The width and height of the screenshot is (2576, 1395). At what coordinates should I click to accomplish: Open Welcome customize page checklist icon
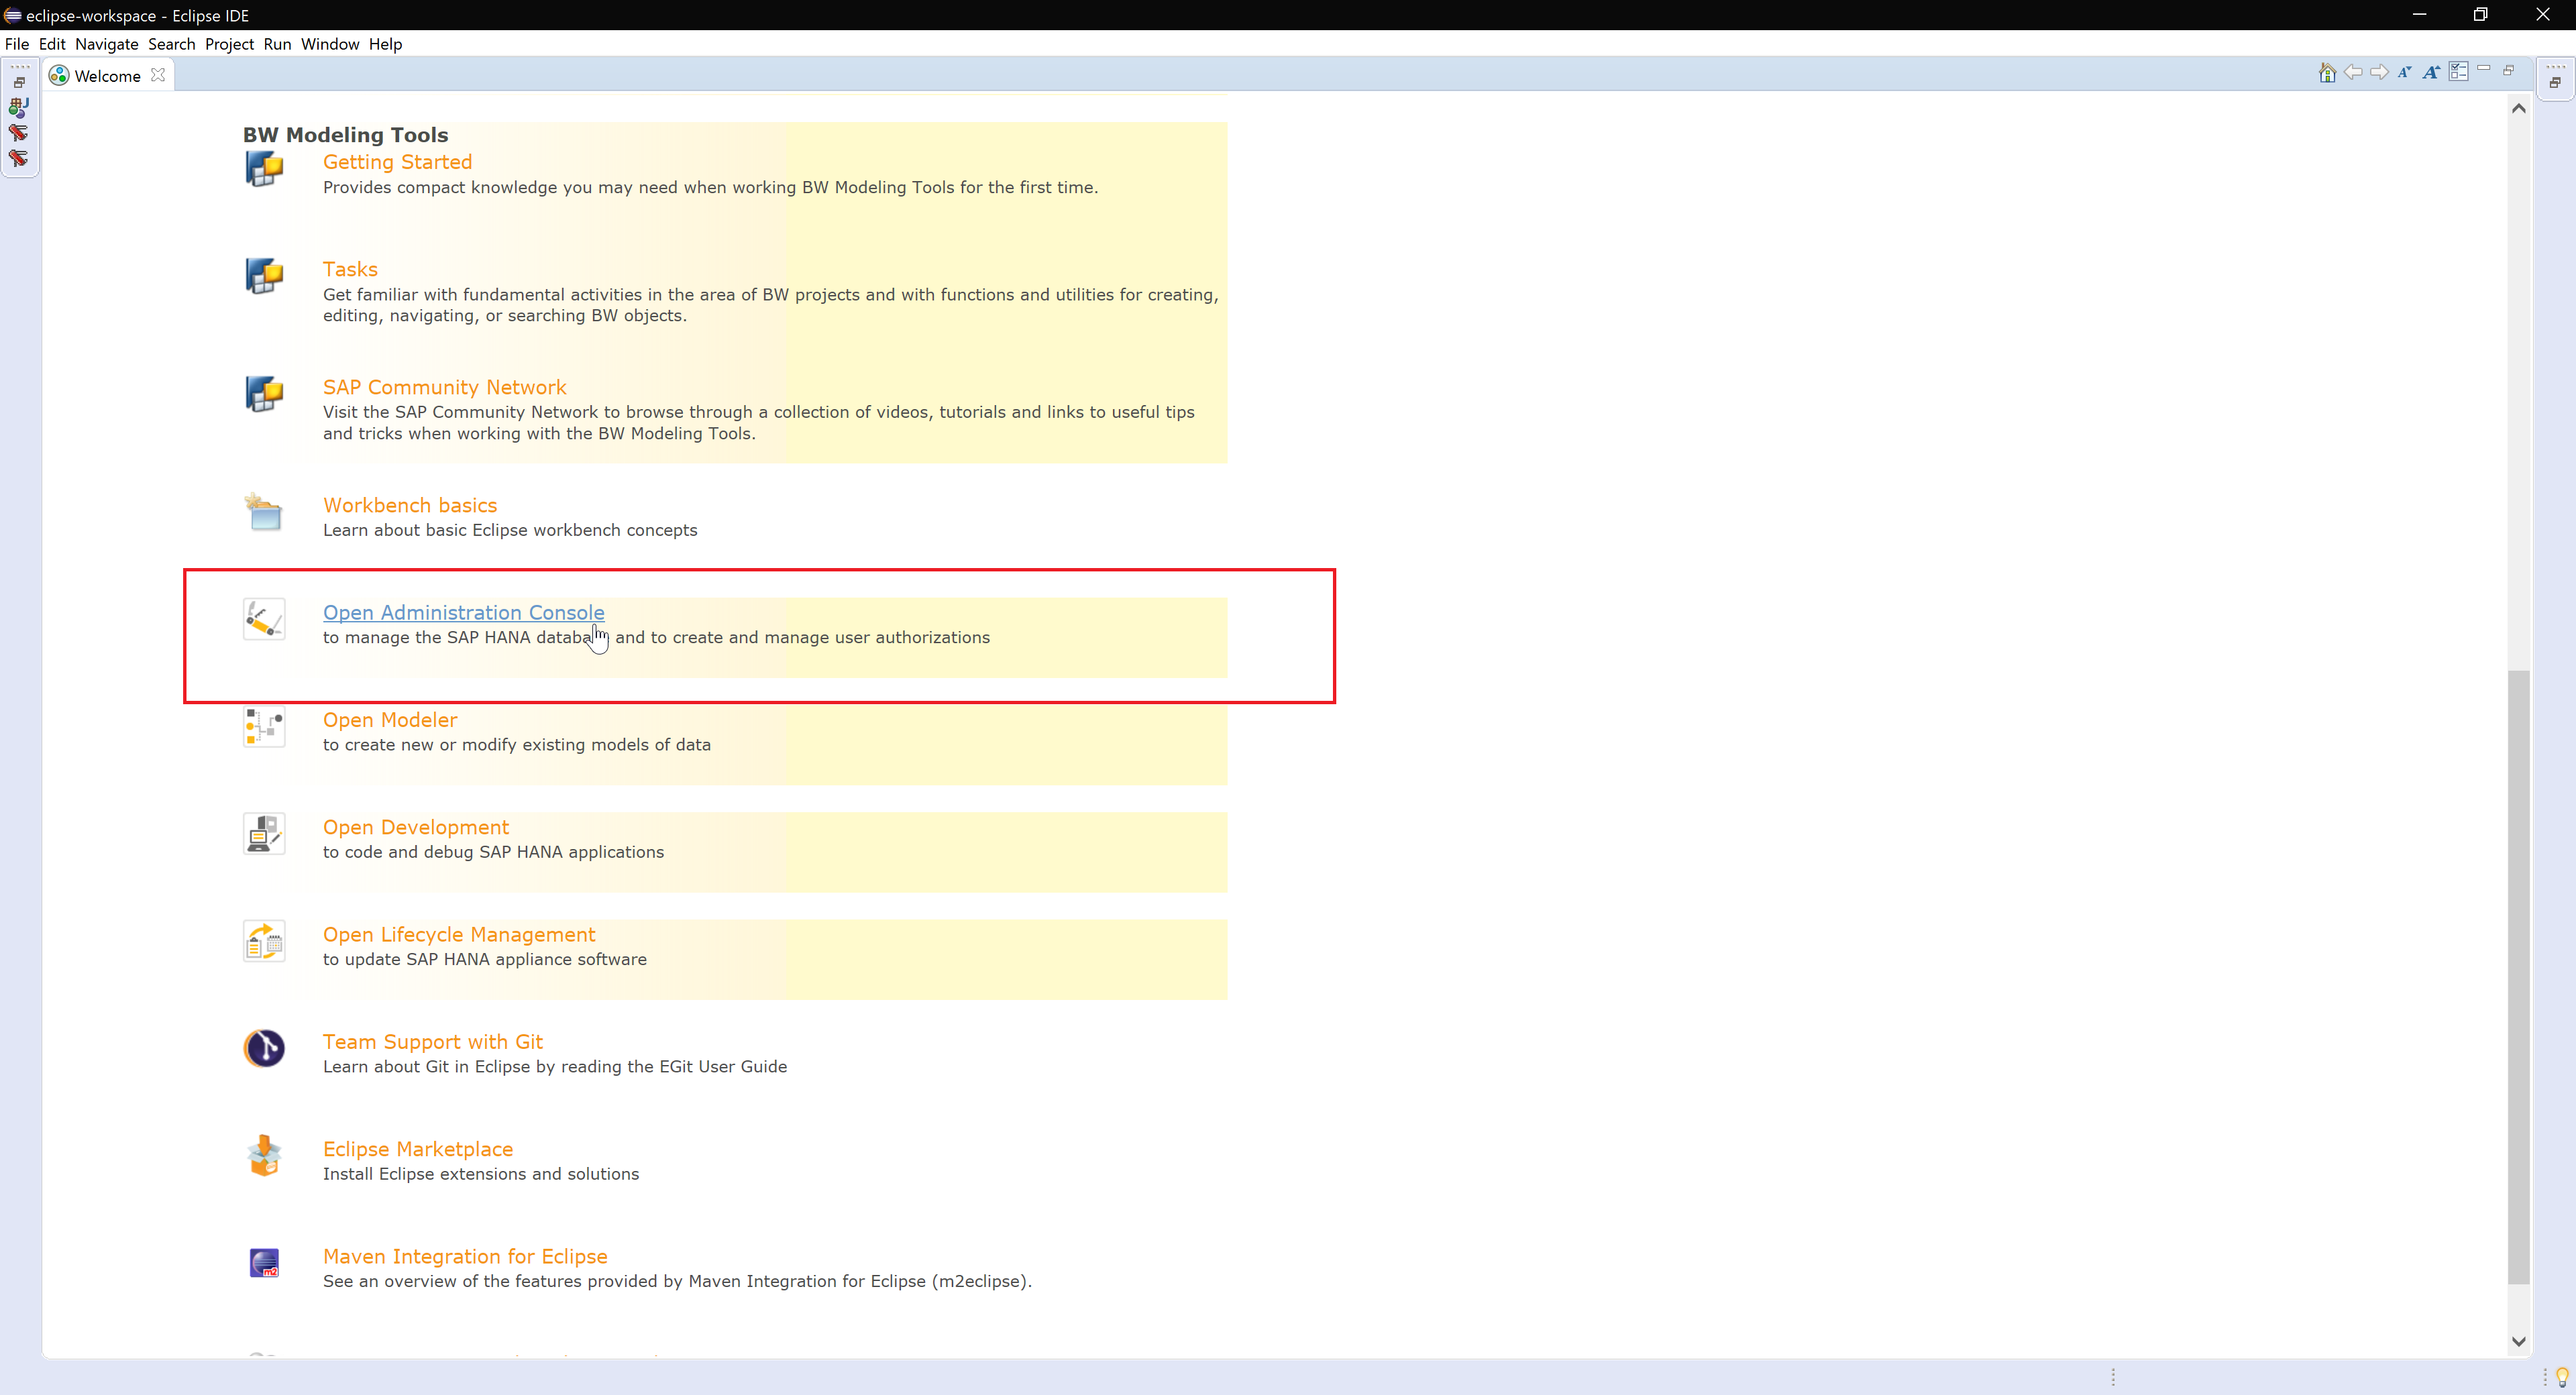[x=2458, y=72]
